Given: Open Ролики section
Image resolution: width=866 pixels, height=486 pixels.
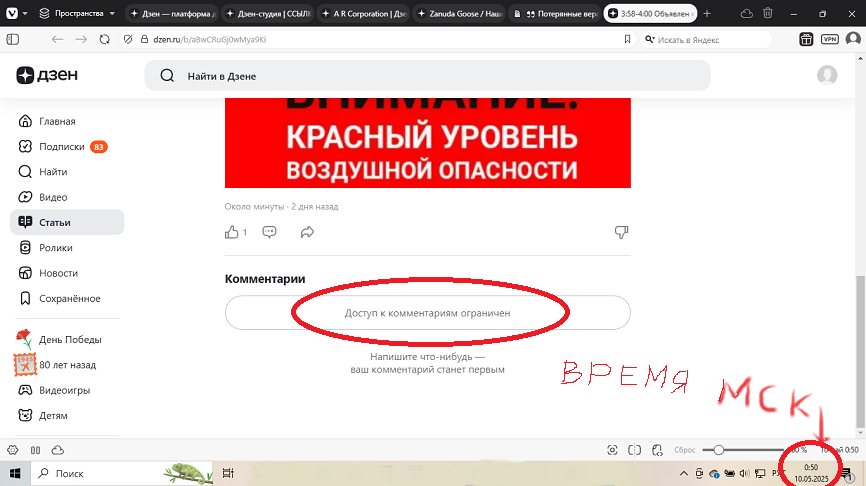Looking at the screenshot, I should coord(67,247).
